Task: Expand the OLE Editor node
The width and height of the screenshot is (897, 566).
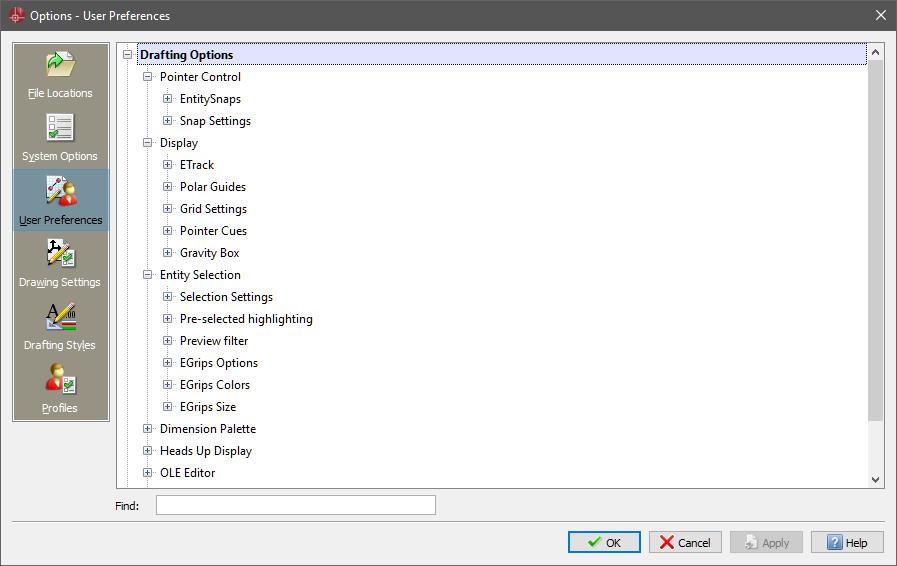Action: coord(148,473)
